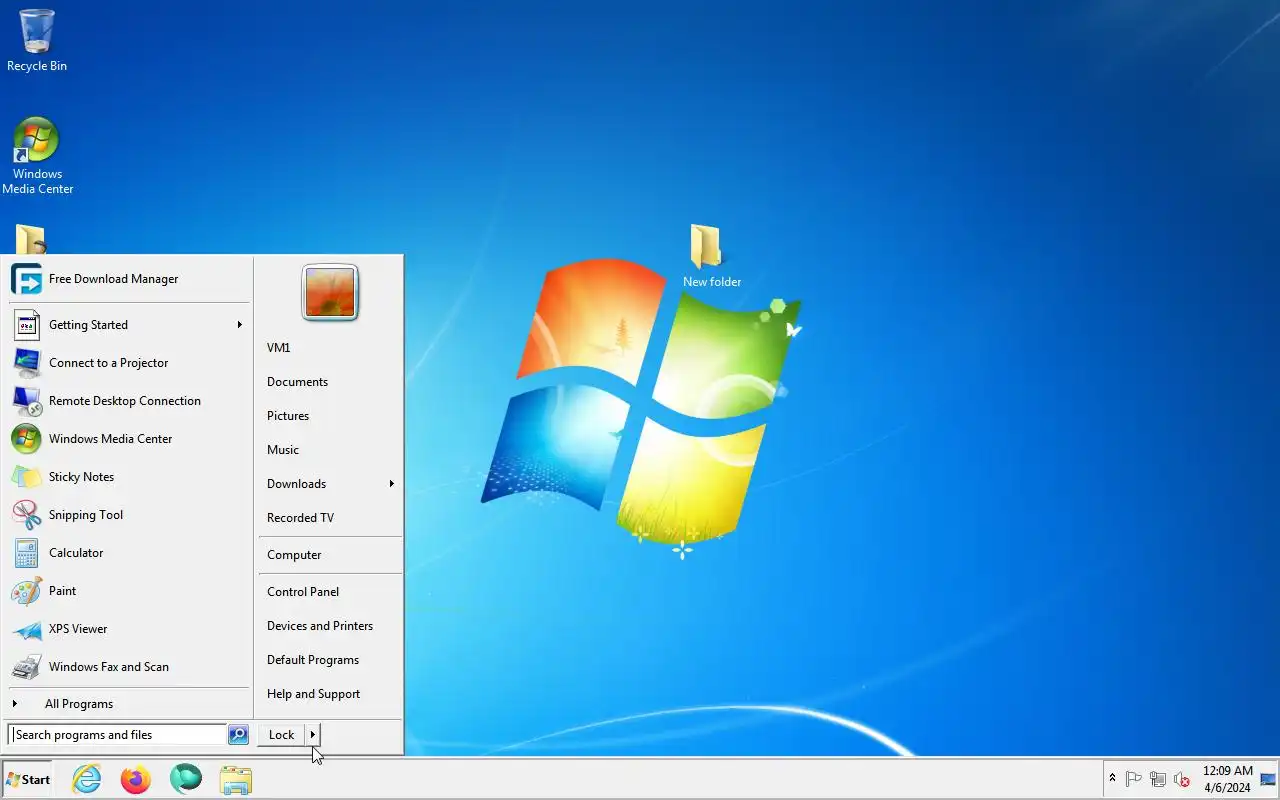The height and width of the screenshot is (800, 1280).
Task: Launch Firefox from the taskbar
Action: (x=135, y=779)
